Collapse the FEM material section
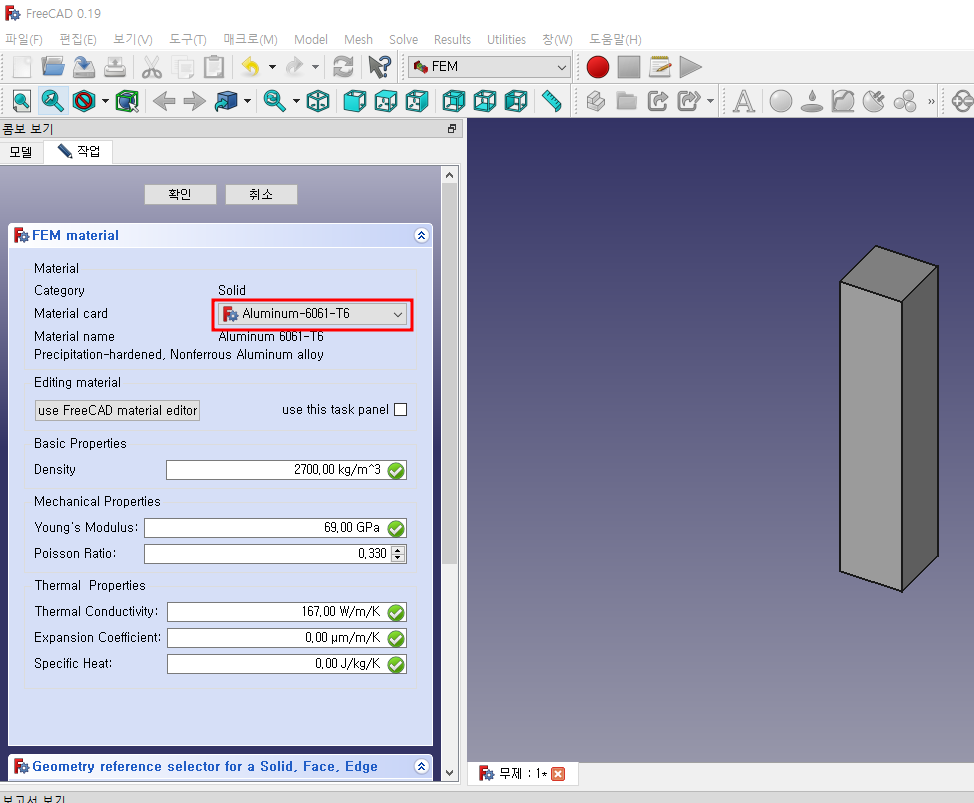 pos(421,235)
